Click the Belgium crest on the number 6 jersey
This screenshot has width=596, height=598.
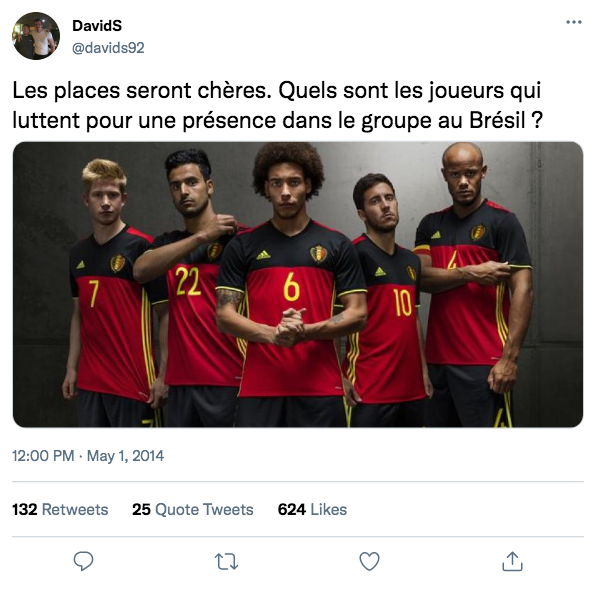coord(318,254)
